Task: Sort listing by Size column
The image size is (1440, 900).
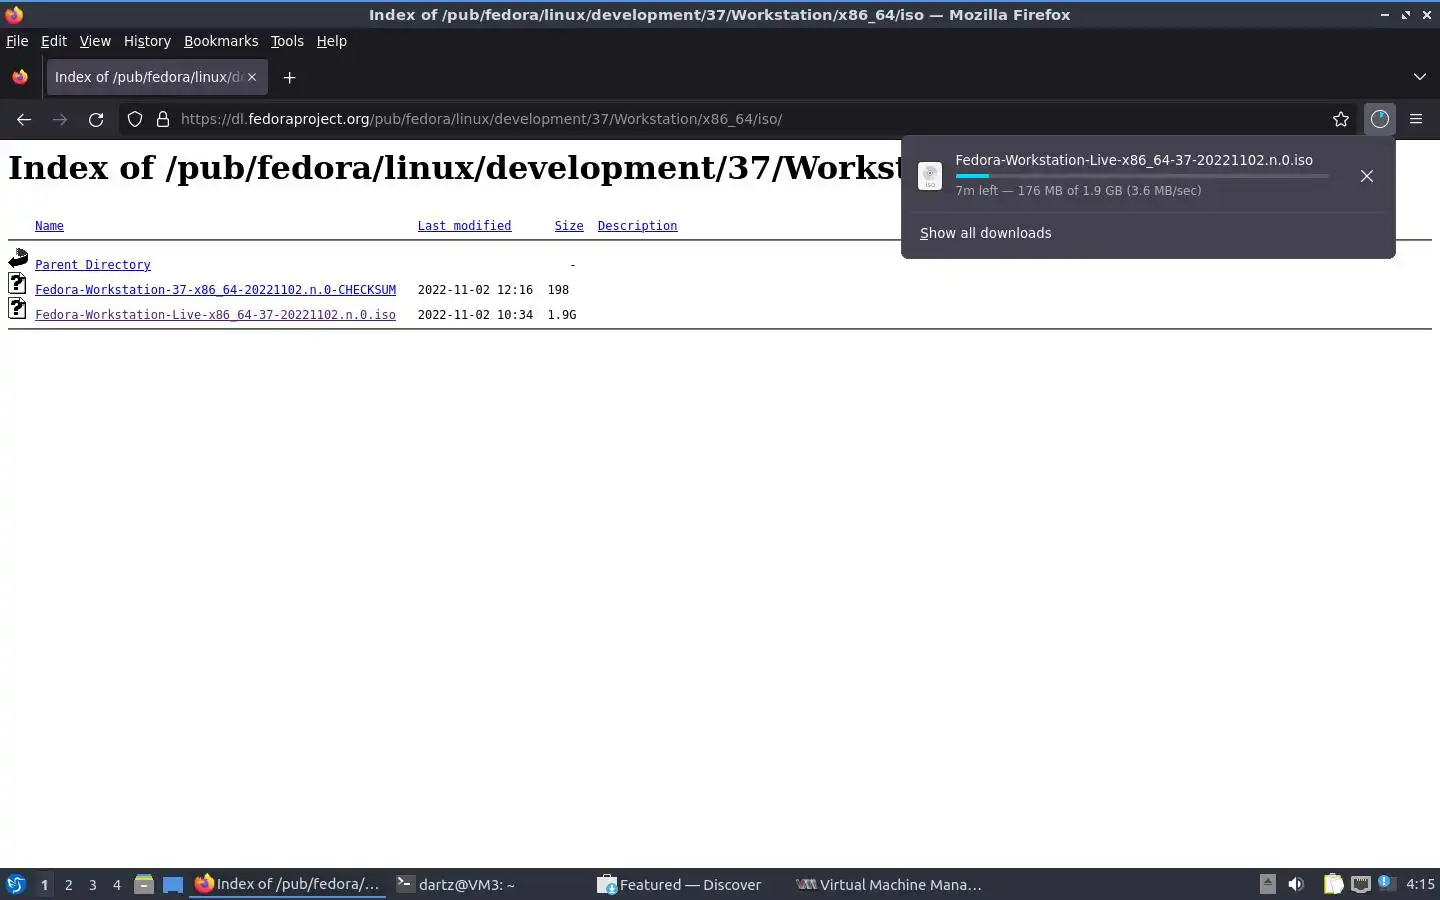Action: [x=569, y=226]
